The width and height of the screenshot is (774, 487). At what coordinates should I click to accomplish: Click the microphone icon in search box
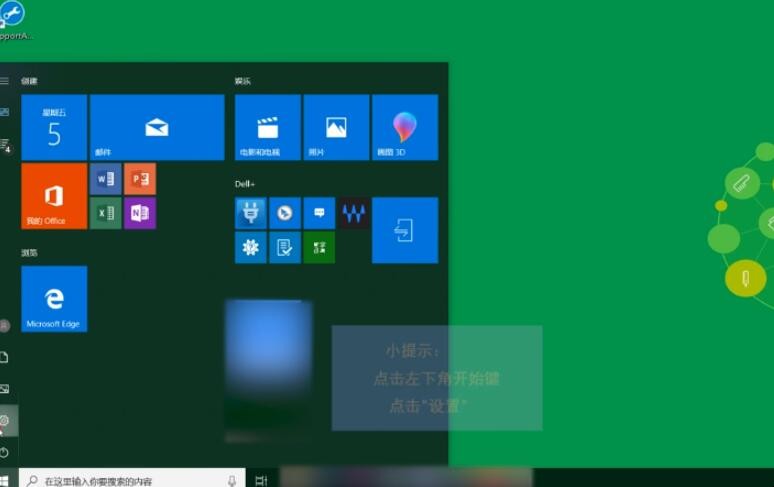(x=232, y=480)
